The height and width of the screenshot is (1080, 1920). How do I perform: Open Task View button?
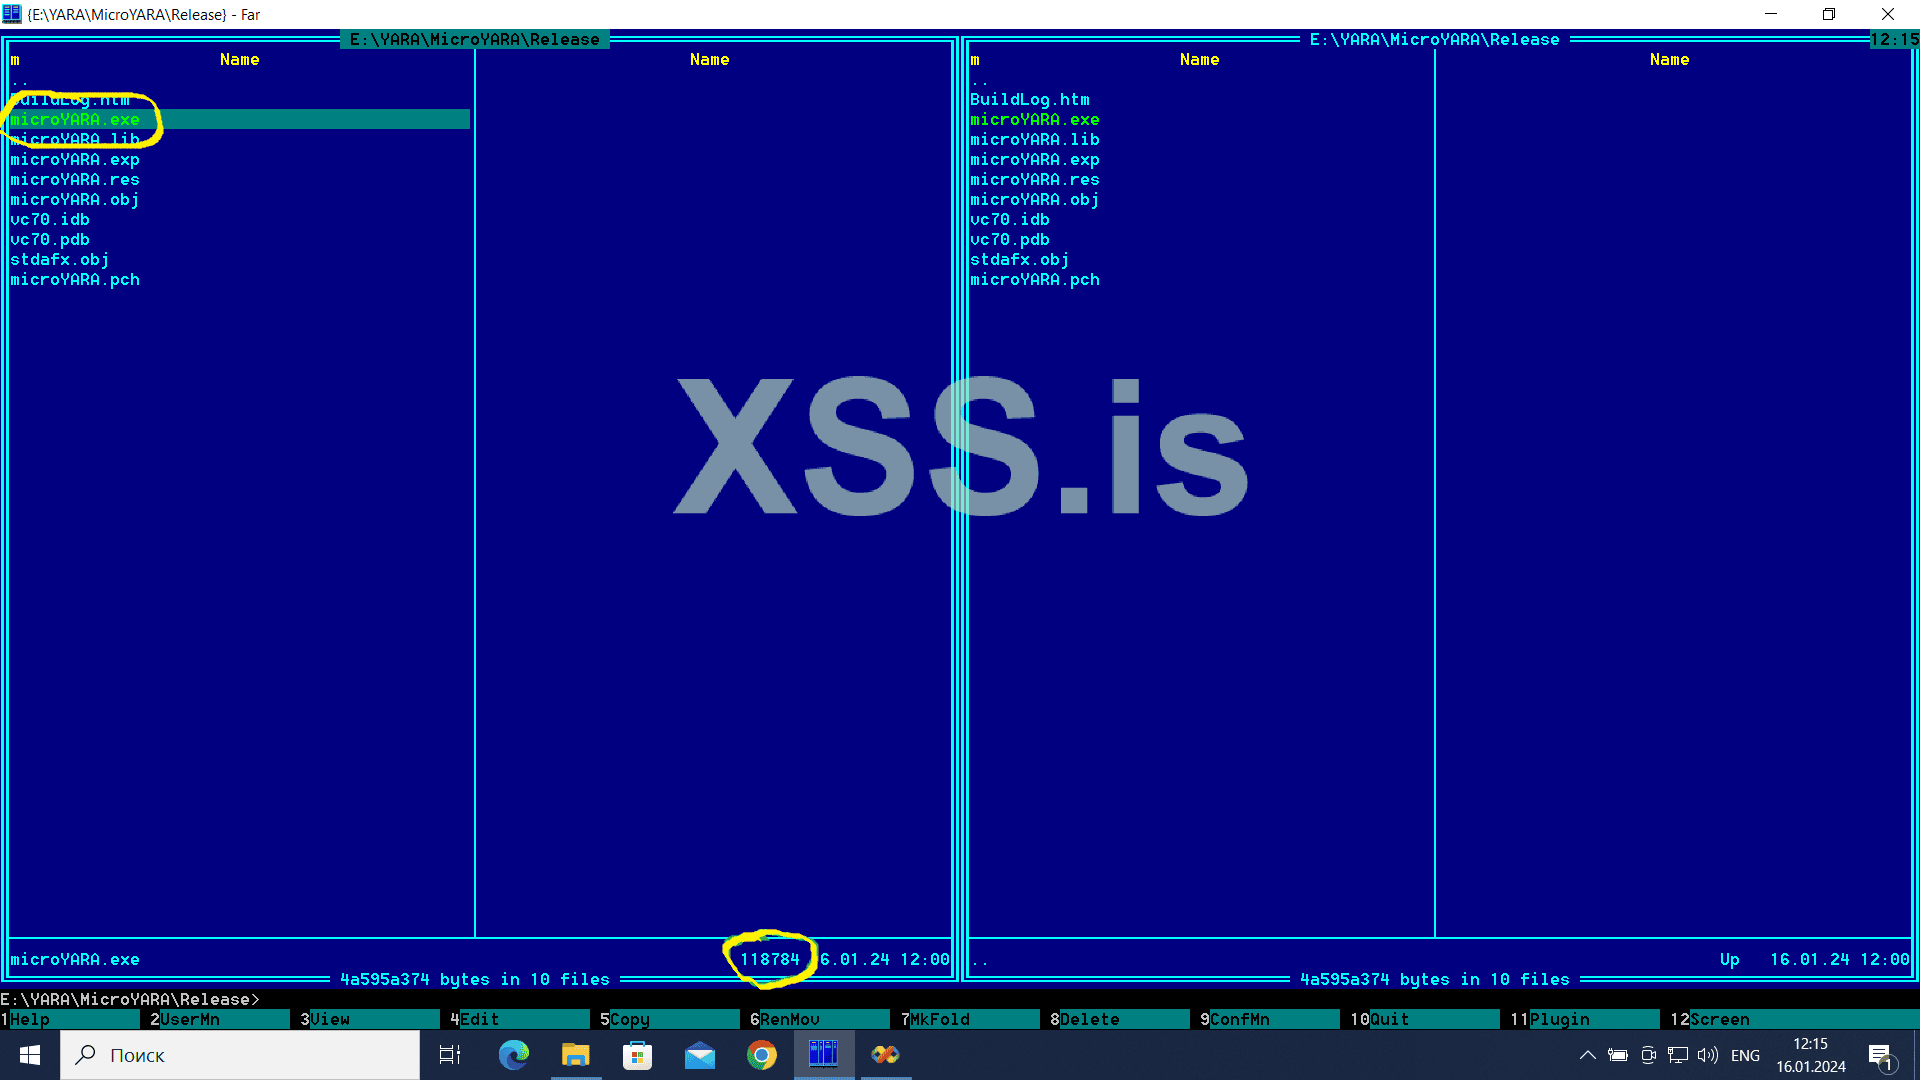[x=450, y=1055]
